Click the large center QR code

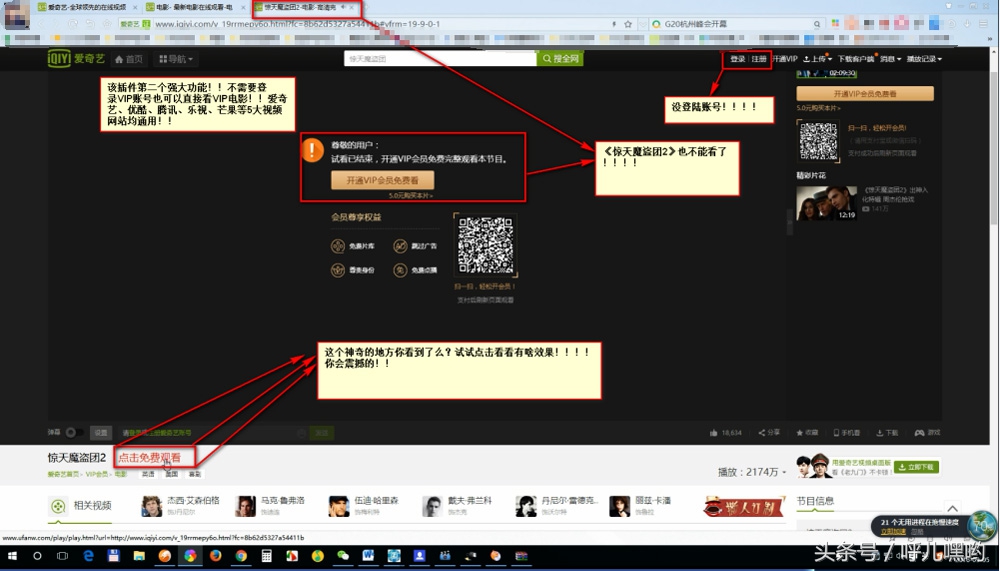[x=485, y=246]
